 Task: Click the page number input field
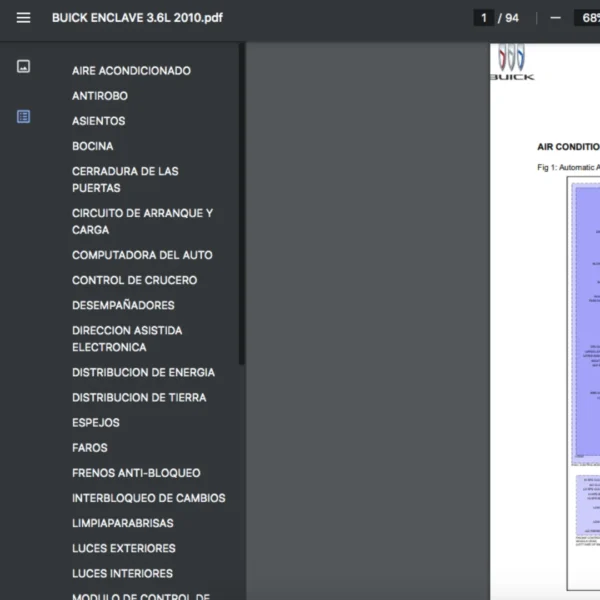coord(485,18)
